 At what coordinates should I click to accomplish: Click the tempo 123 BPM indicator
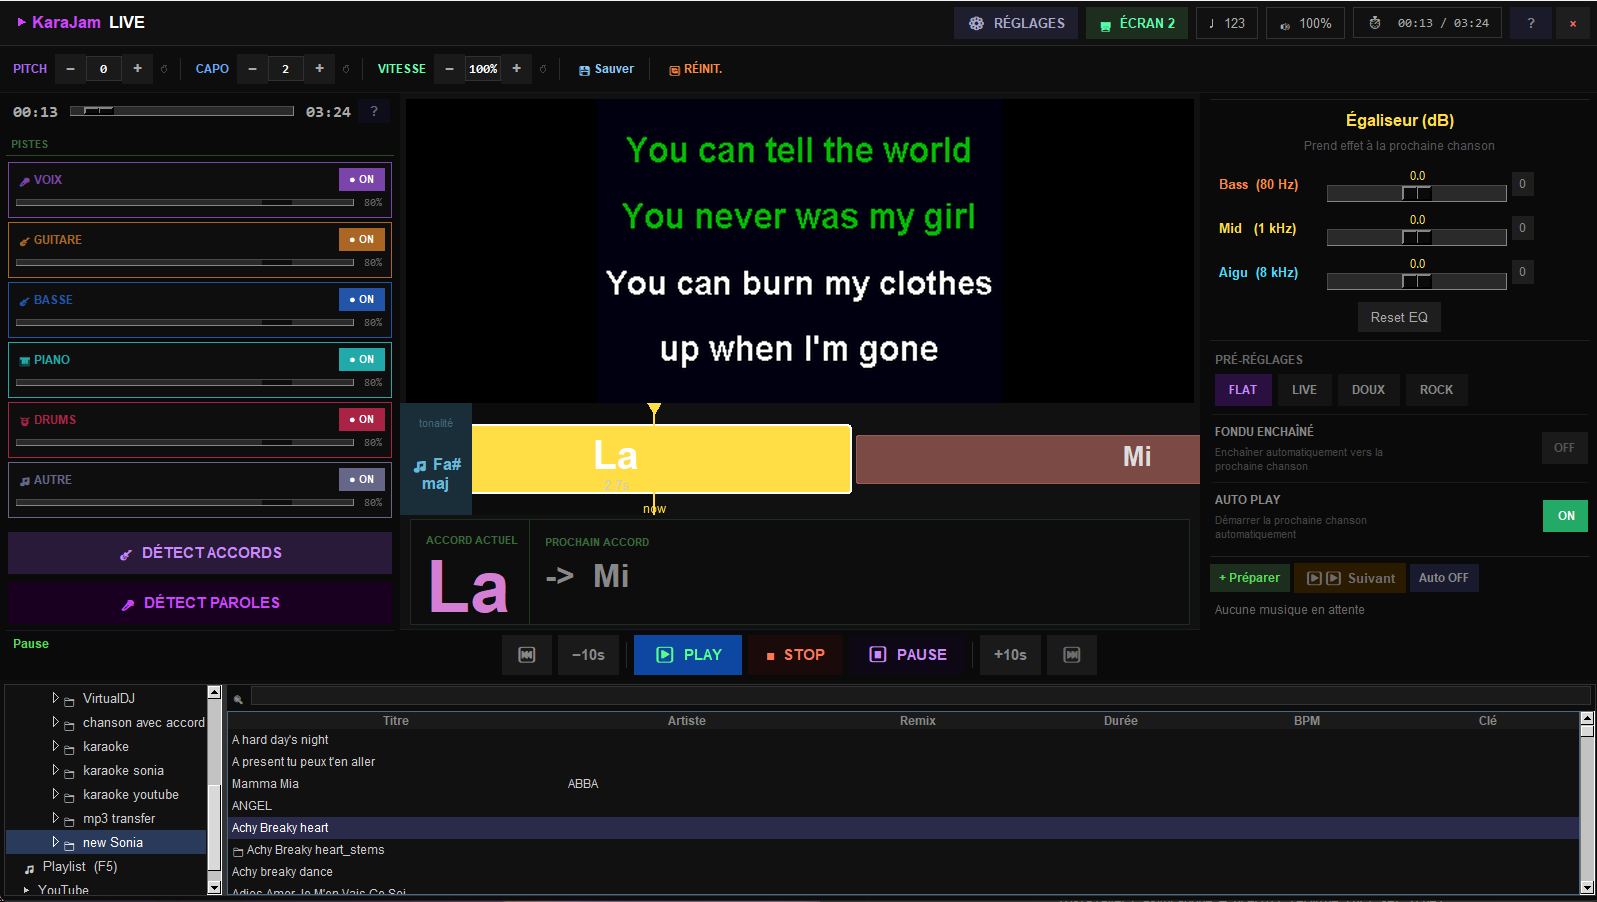click(x=1226, y=23)
